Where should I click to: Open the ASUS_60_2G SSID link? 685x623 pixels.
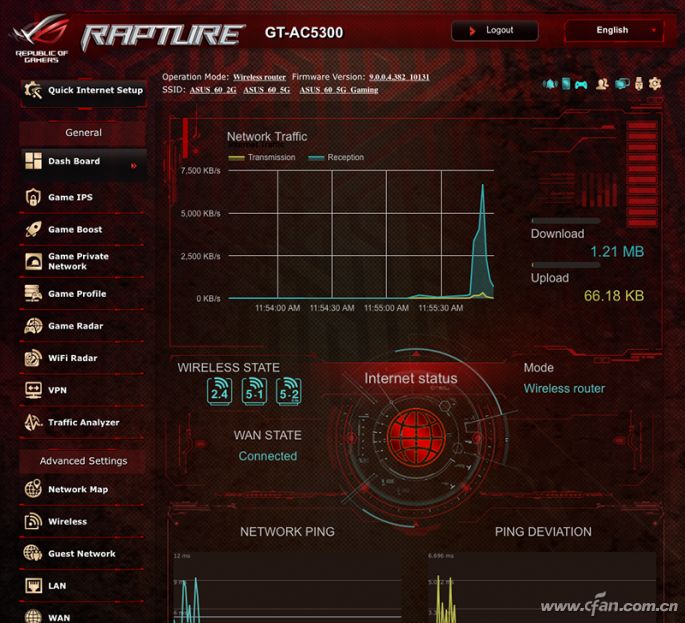tap(213, 90)
